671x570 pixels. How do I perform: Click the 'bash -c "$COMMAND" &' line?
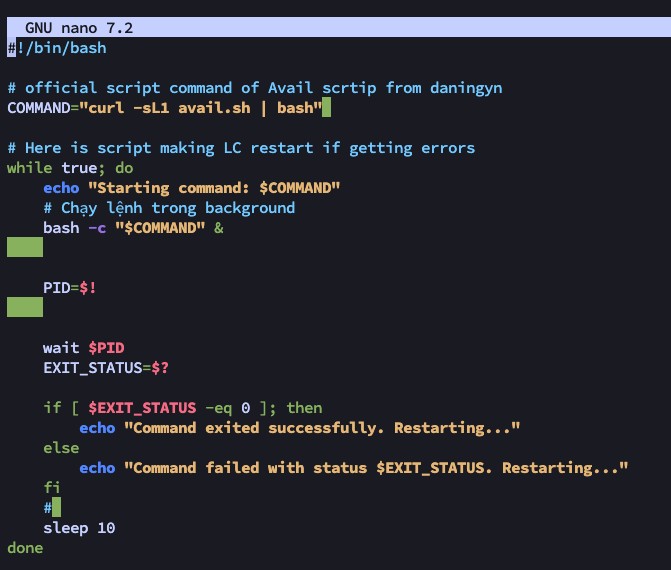[x=134, y=228]
